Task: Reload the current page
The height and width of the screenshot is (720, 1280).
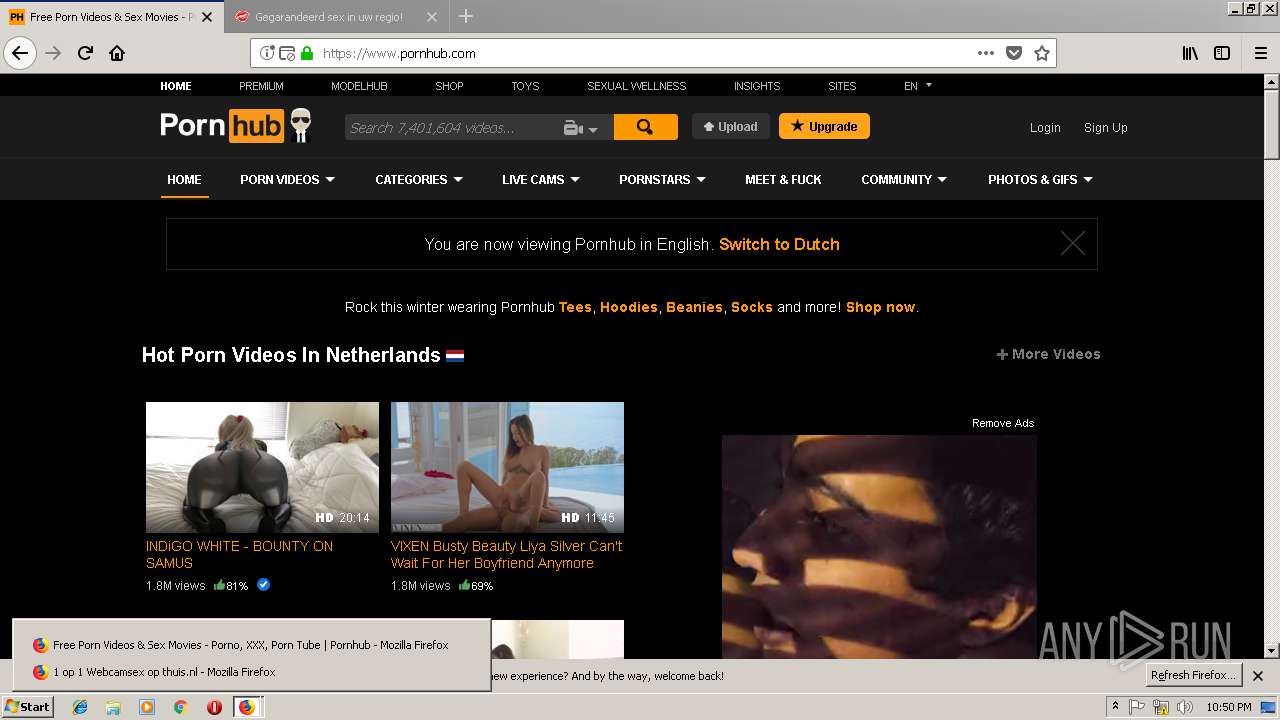Action: pyautogui.click(x=85, y=53)
